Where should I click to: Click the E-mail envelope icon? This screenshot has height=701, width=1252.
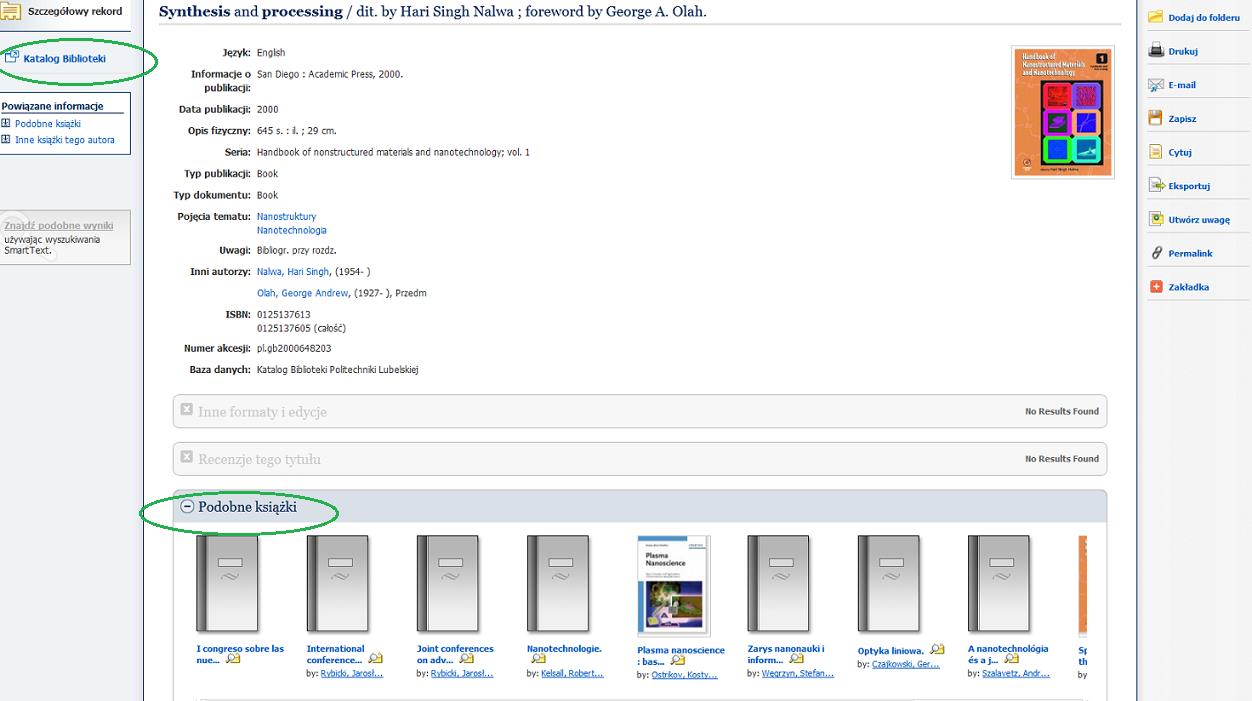pos(1155,85)
